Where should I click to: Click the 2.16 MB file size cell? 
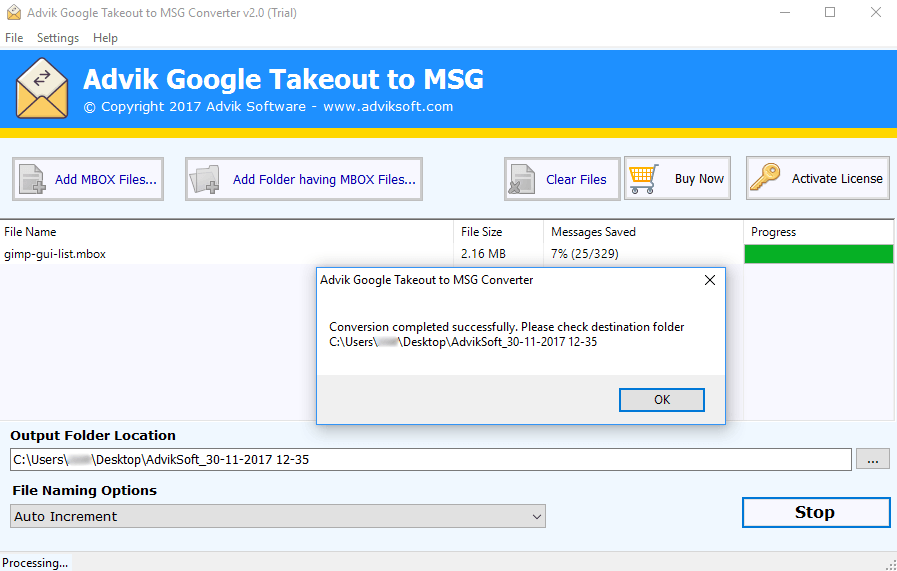pyautogui.click(x=483, y=253)
